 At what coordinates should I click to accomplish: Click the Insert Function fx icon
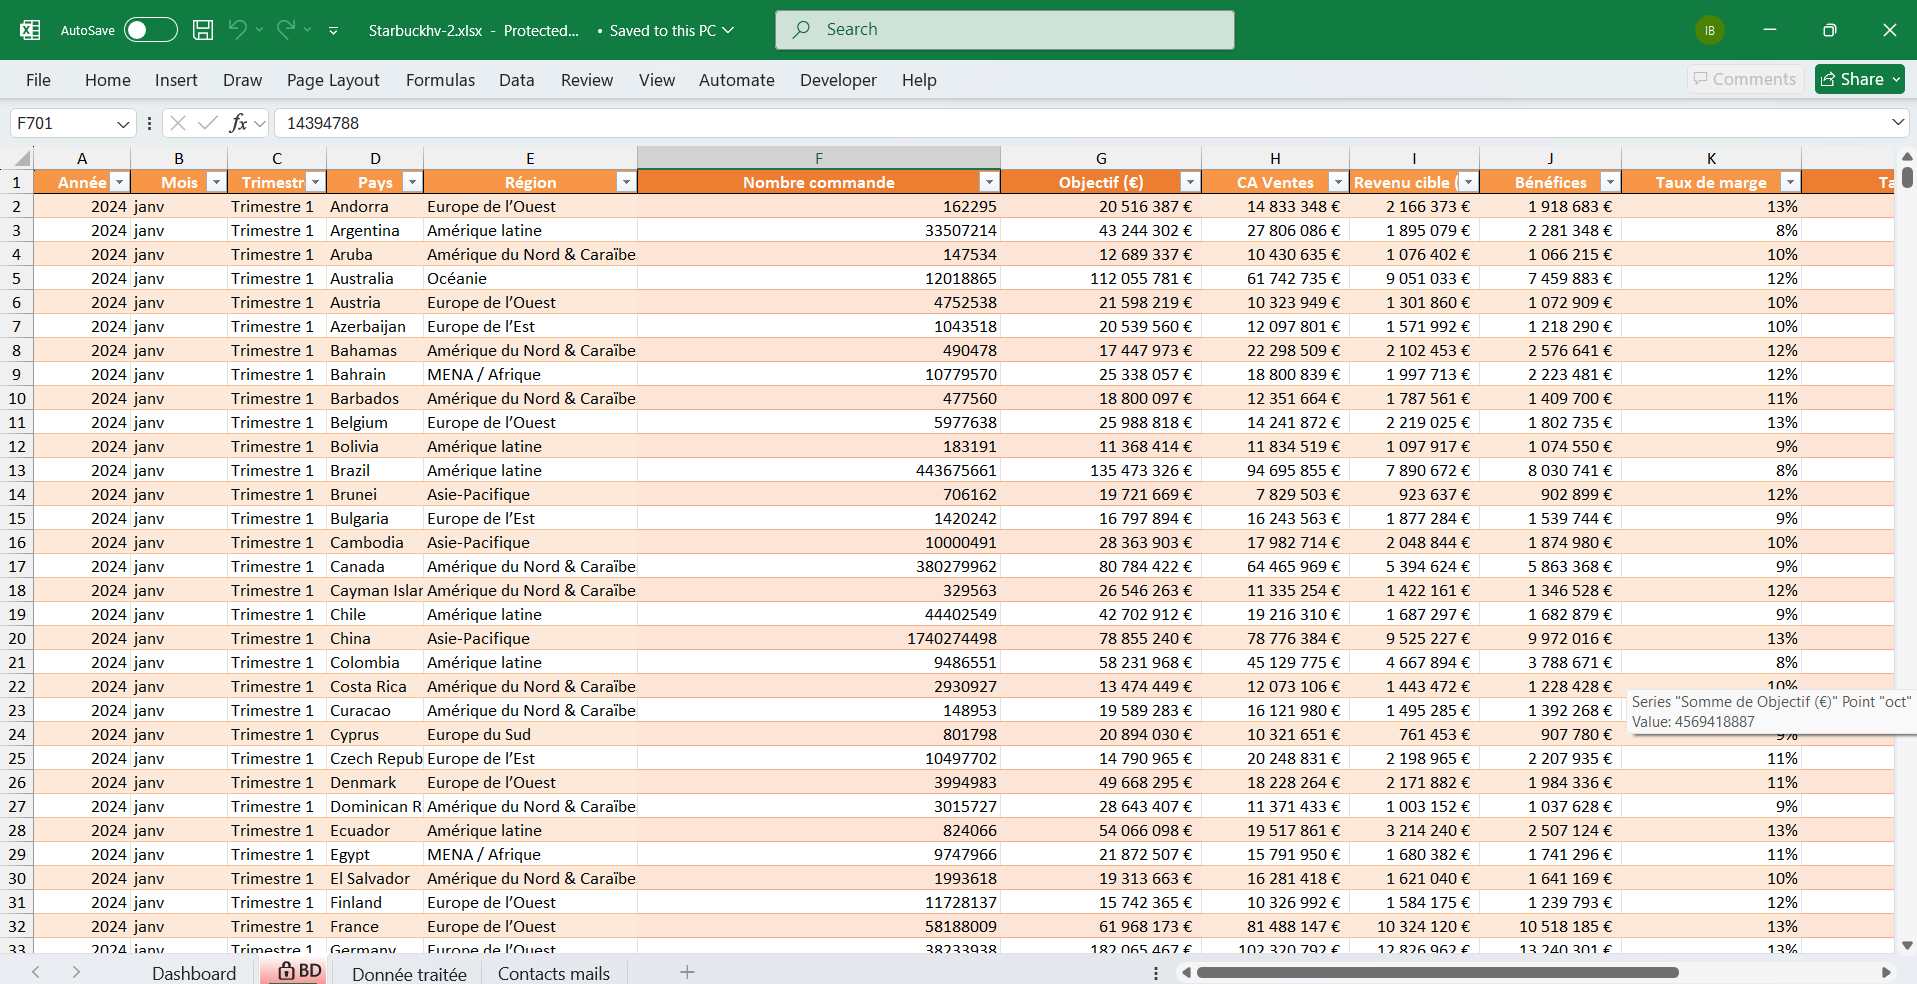(238, 123)
